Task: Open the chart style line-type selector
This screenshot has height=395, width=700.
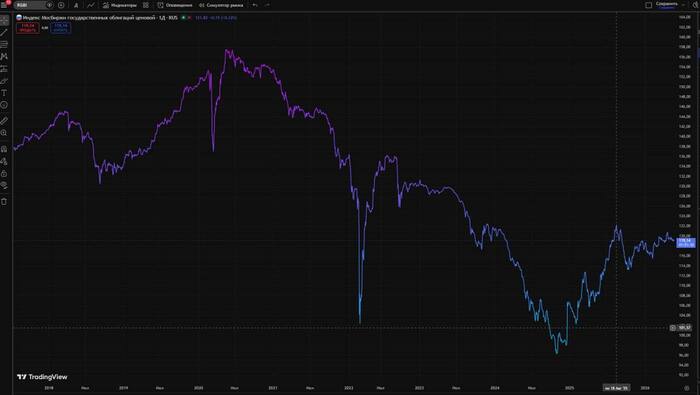Action: (91, 5)
